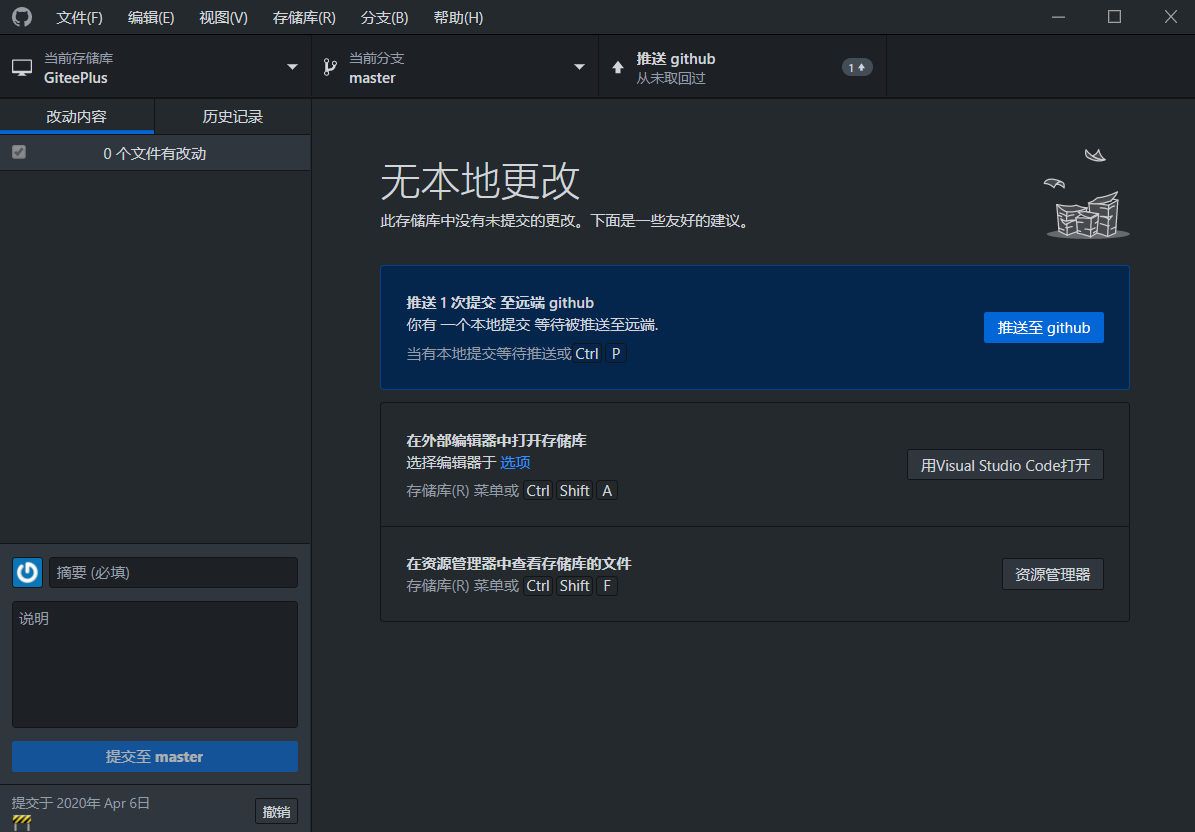Expand the current repository GiteePlus dropdown
The image size is (1195, 832).
pos(155,68)
